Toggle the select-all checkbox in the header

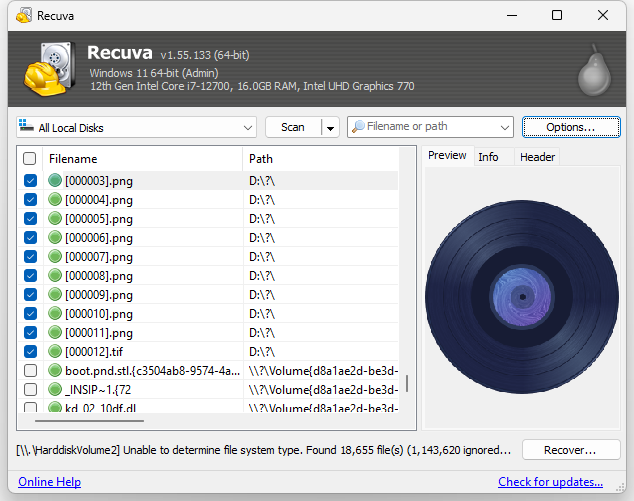coord(30,159)
